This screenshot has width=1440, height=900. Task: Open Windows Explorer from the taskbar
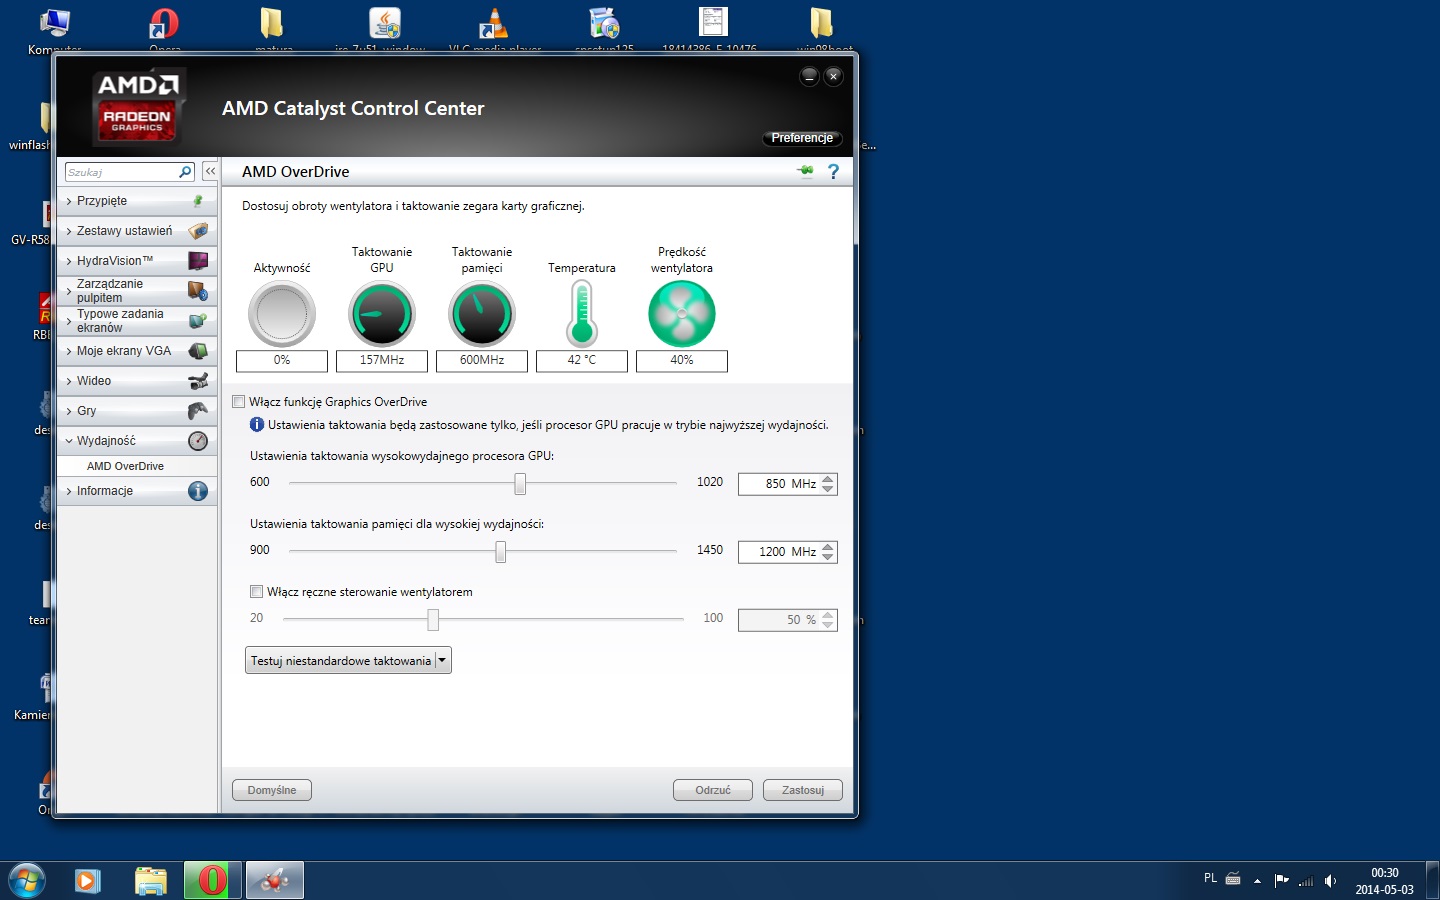150,881
